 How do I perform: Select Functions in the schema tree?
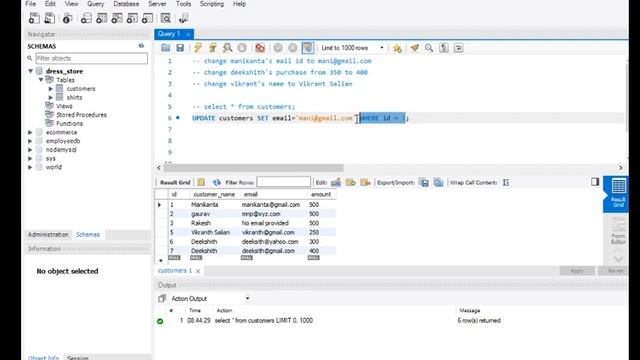tap(69, 123)
